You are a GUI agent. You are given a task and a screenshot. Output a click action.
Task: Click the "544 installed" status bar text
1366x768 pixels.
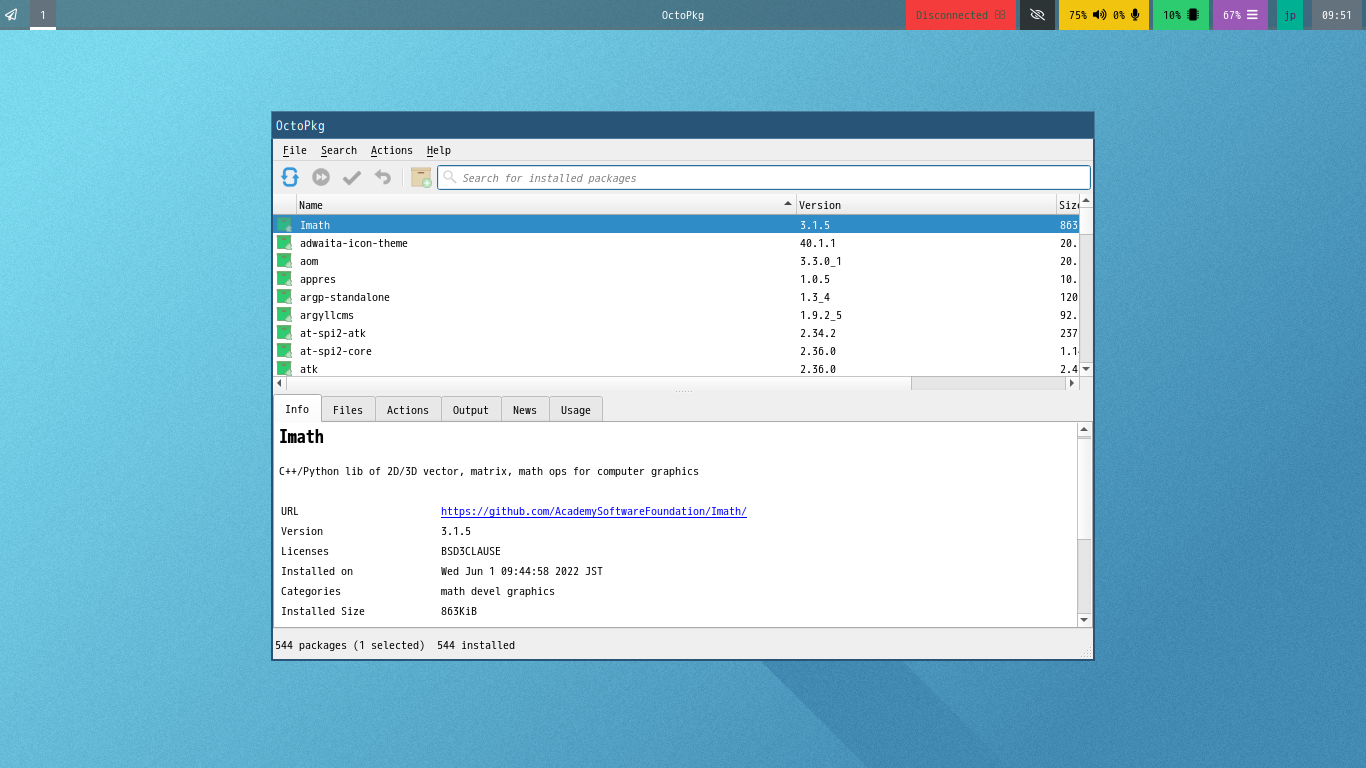[x=476, y=645]
